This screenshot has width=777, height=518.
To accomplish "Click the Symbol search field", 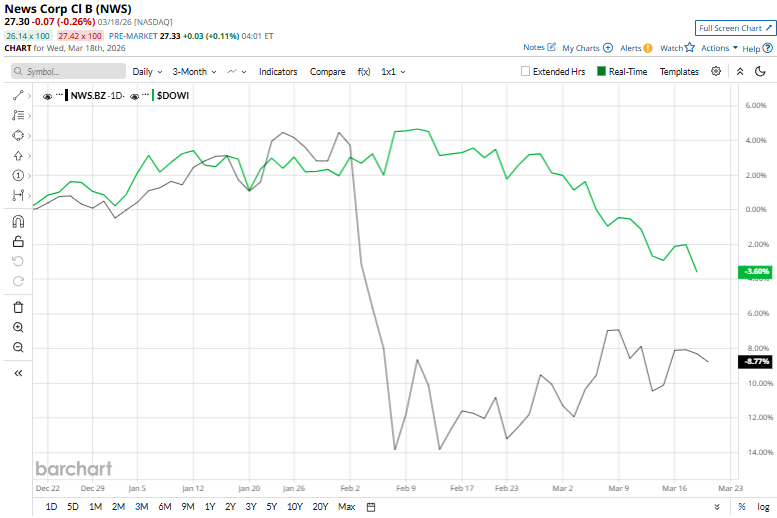I will 68,72.
